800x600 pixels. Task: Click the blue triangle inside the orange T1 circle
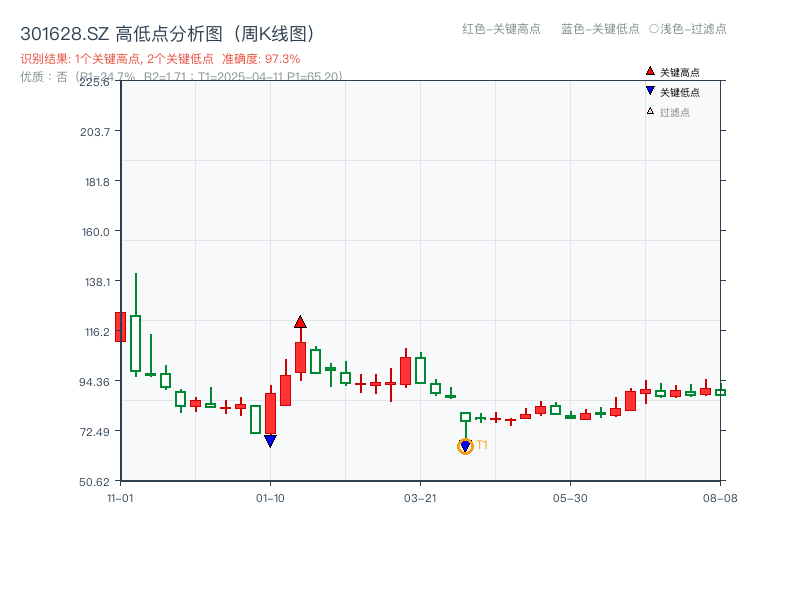coord(465,444)
